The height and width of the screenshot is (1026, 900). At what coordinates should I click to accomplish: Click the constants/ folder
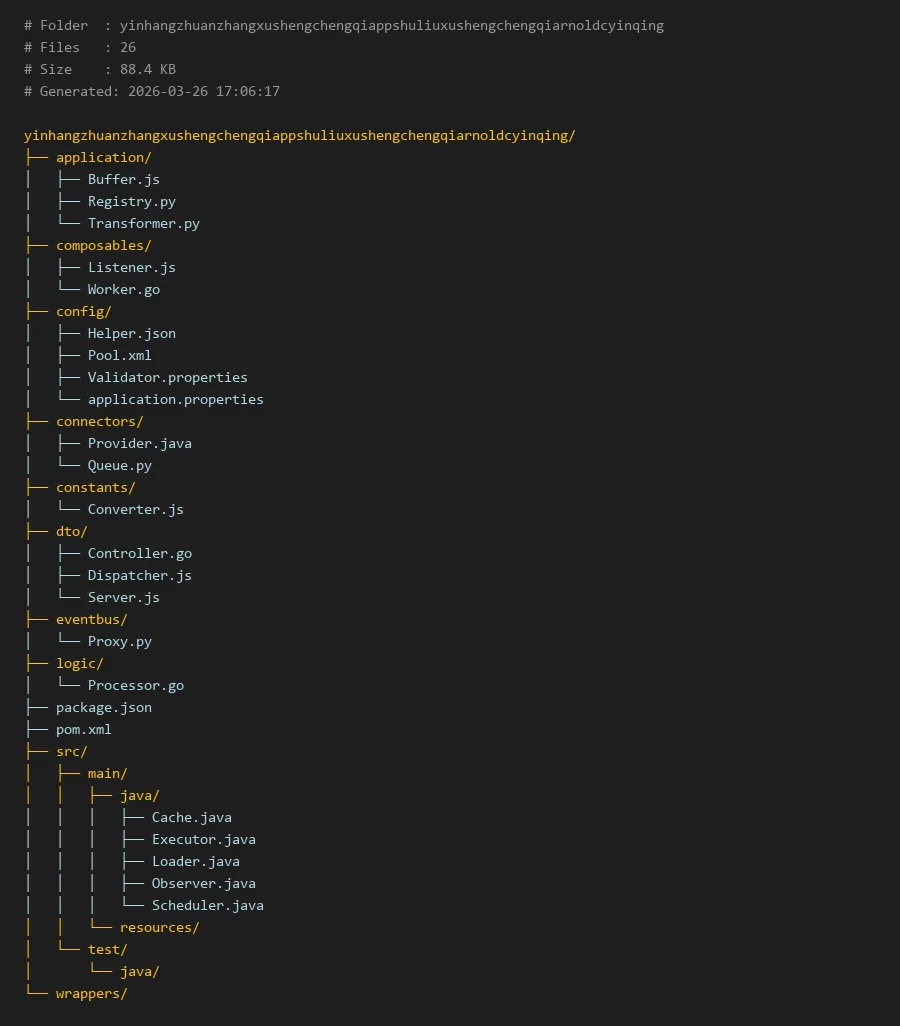click(x=95, y=487)
